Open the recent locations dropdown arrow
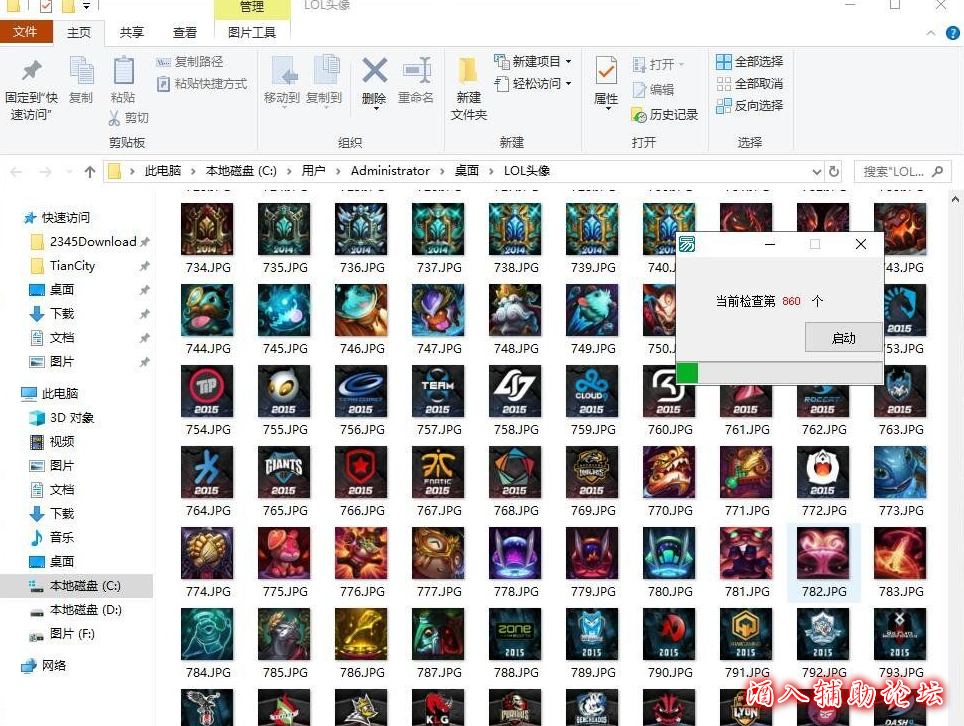964x726 pixels. pyautogui.click(x=69, y=172)
